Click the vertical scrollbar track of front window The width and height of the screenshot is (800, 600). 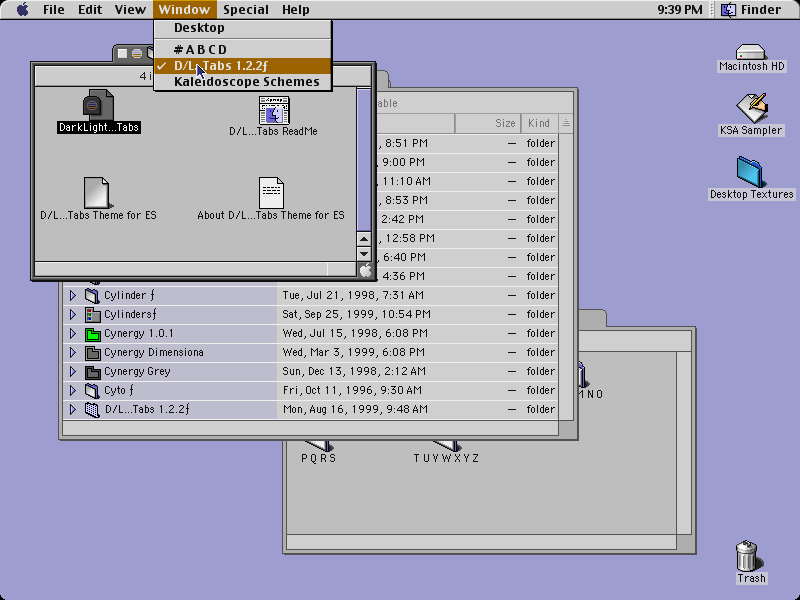pyautogui.click(x=364, y=160)
